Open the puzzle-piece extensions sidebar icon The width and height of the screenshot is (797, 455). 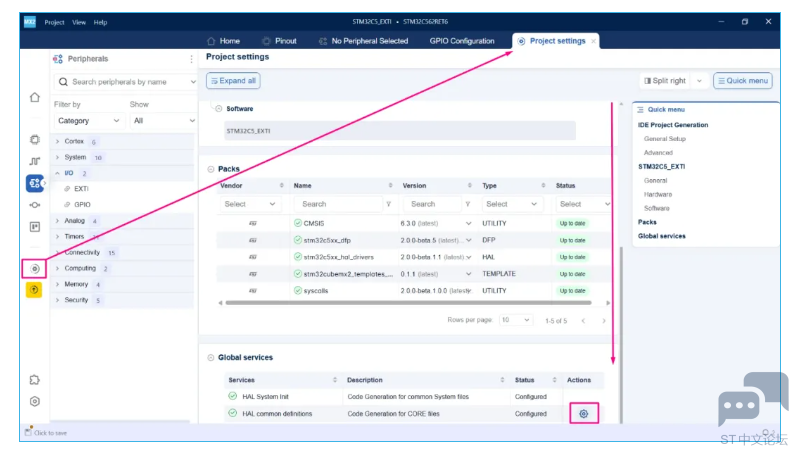tap(35, 380)
